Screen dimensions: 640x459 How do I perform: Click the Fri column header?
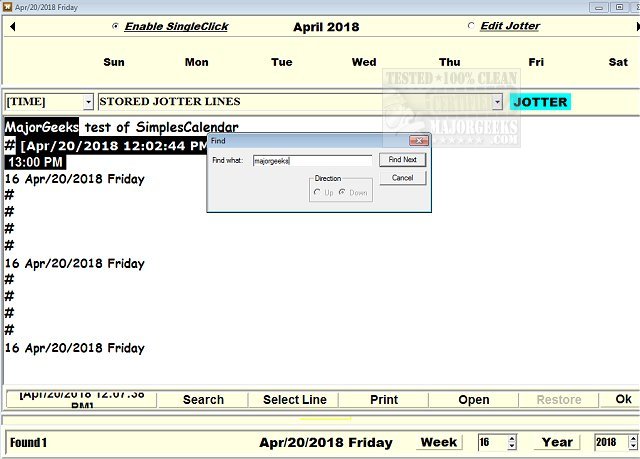[536, 62]
